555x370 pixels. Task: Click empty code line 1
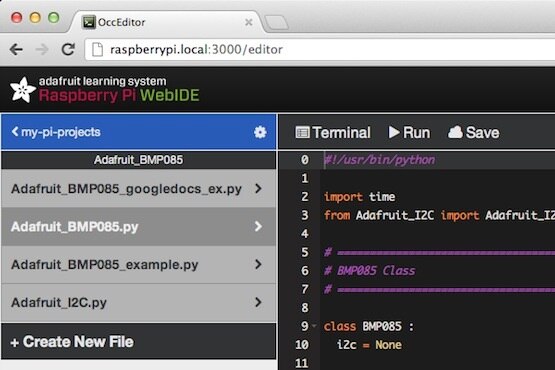click(x=438, y=178)
